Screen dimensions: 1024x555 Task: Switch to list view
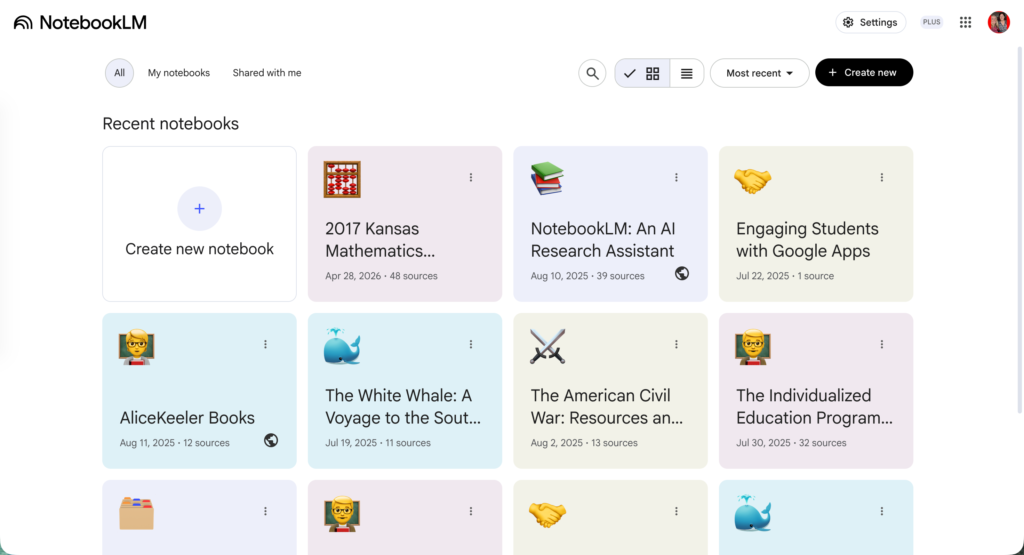[x=686, y=73]
